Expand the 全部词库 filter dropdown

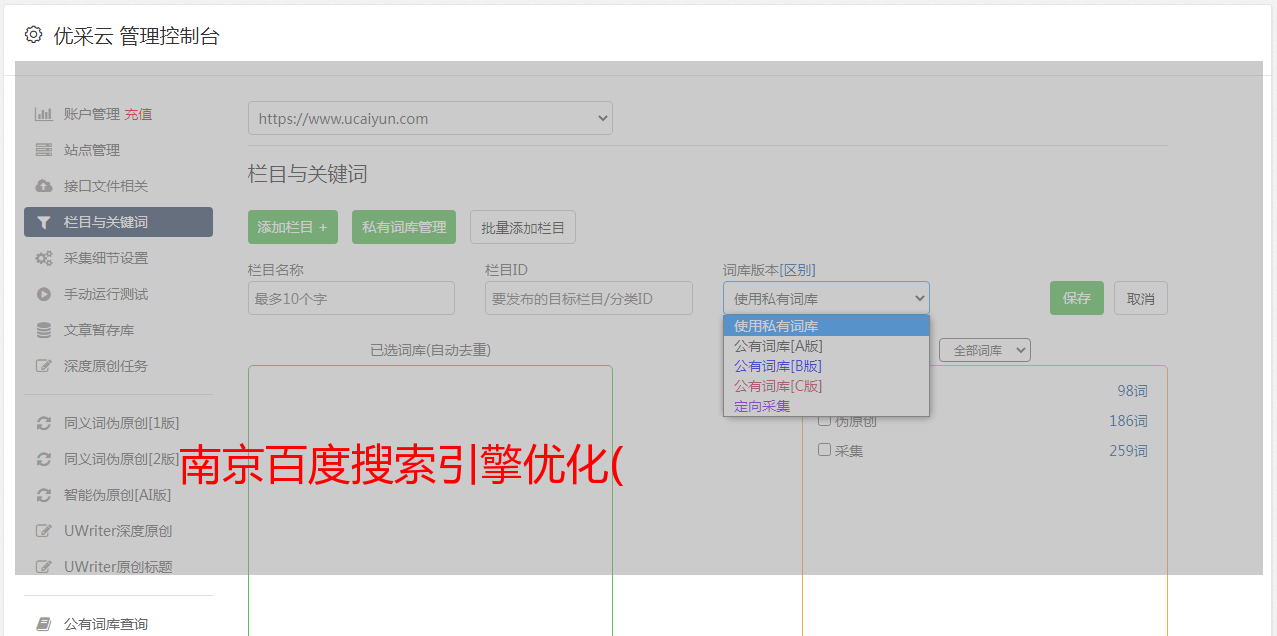point(984,350)
